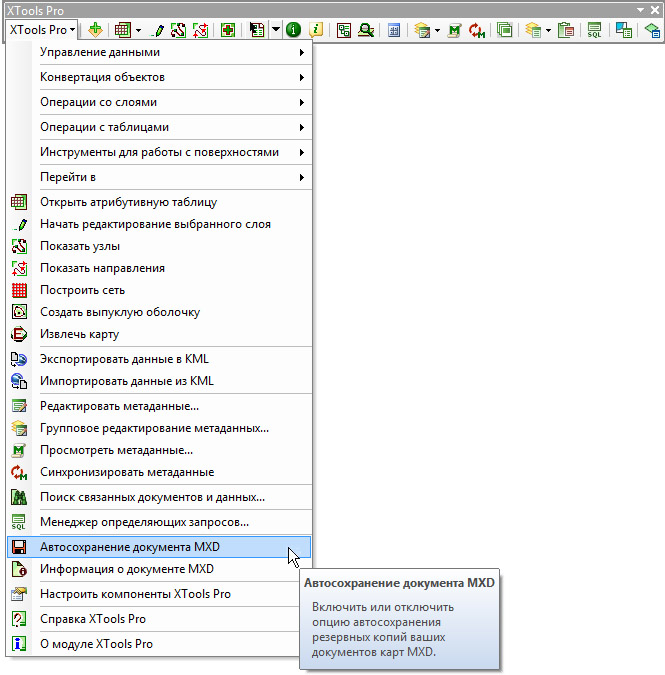Choose 'Построить сеть' from the menu
The height and width of the screenshot is (675, 665).
(x=159, y=290)
